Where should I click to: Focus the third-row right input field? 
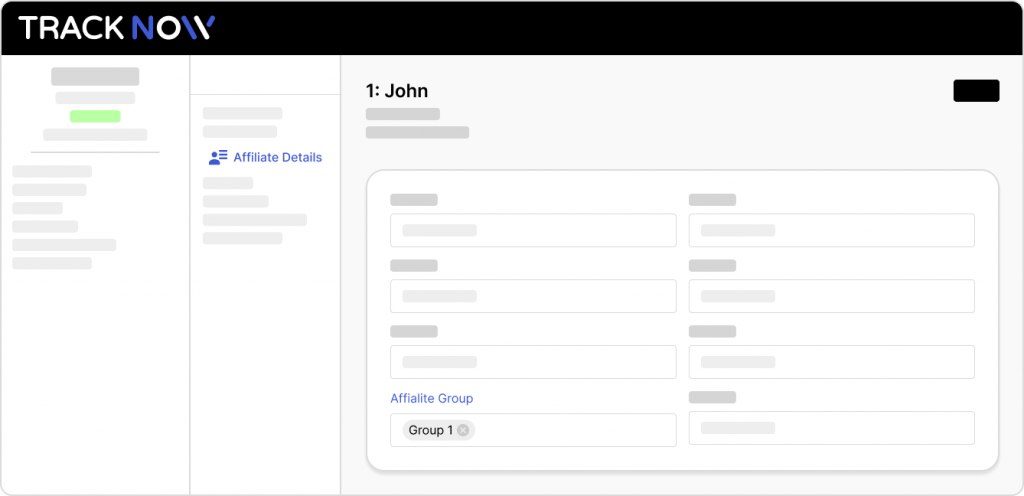[x=831, y=362]
